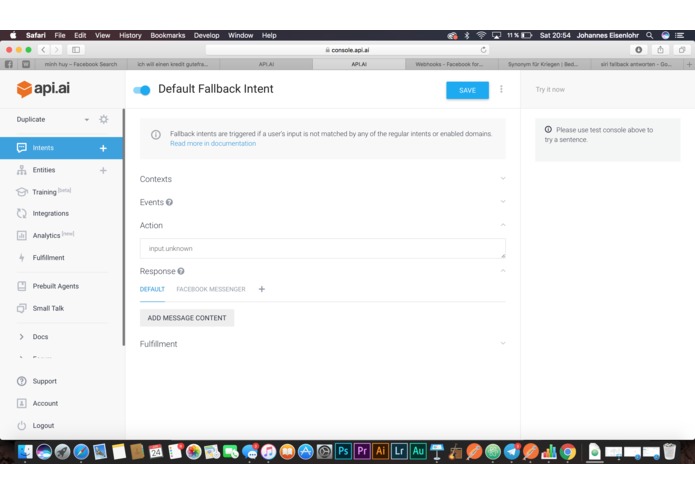Add a new entity with plus icon
This screenshot has width=695, height=494.
tap(103, 171)
